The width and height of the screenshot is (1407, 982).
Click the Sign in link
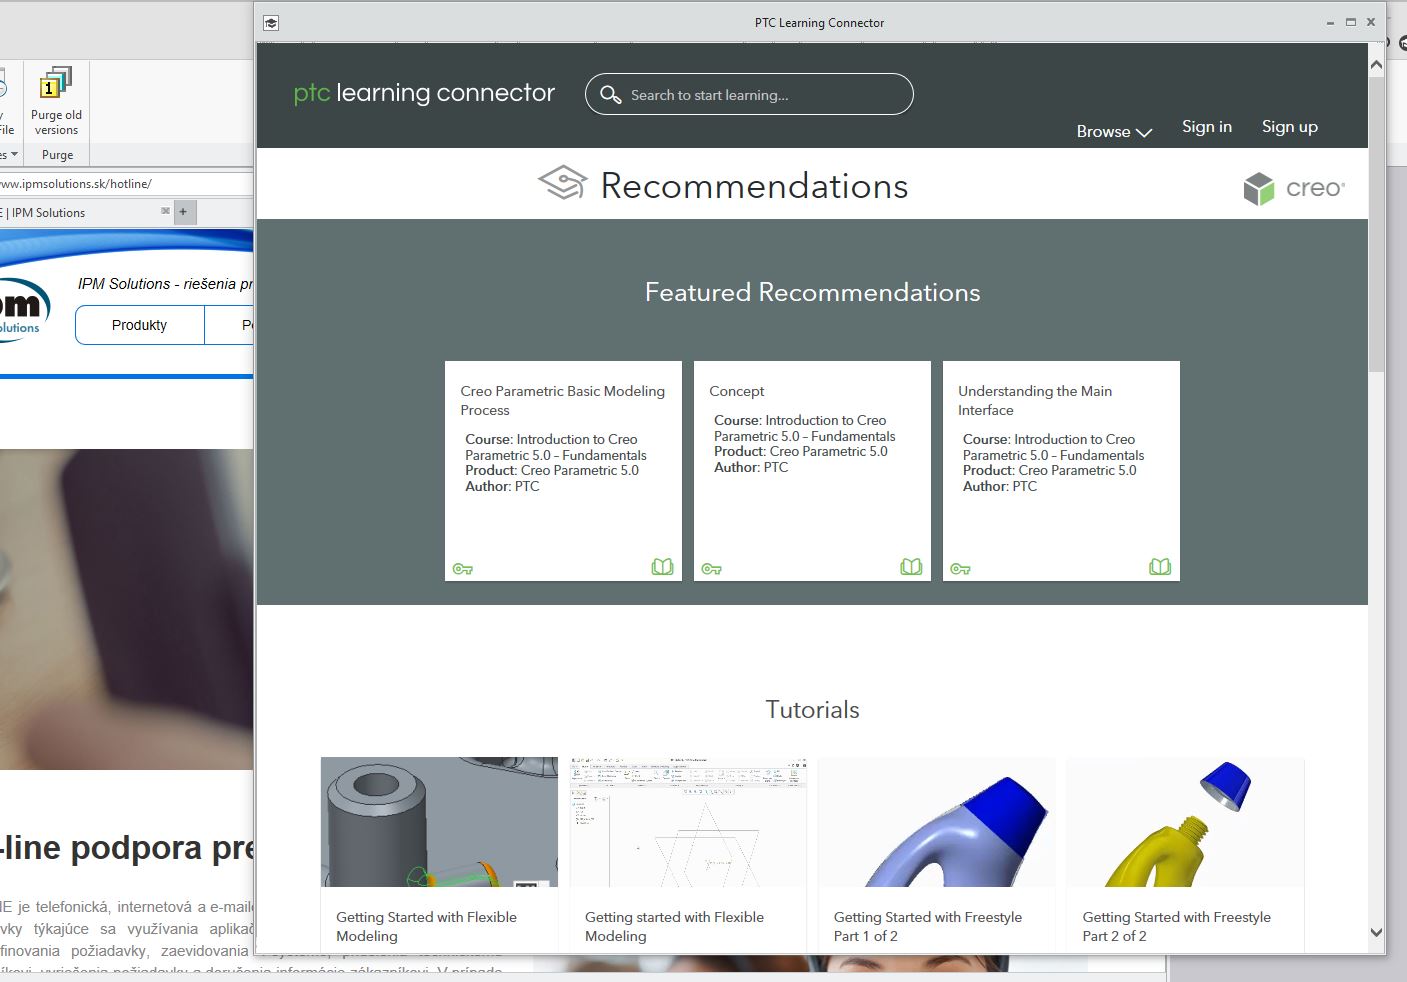1207,127
